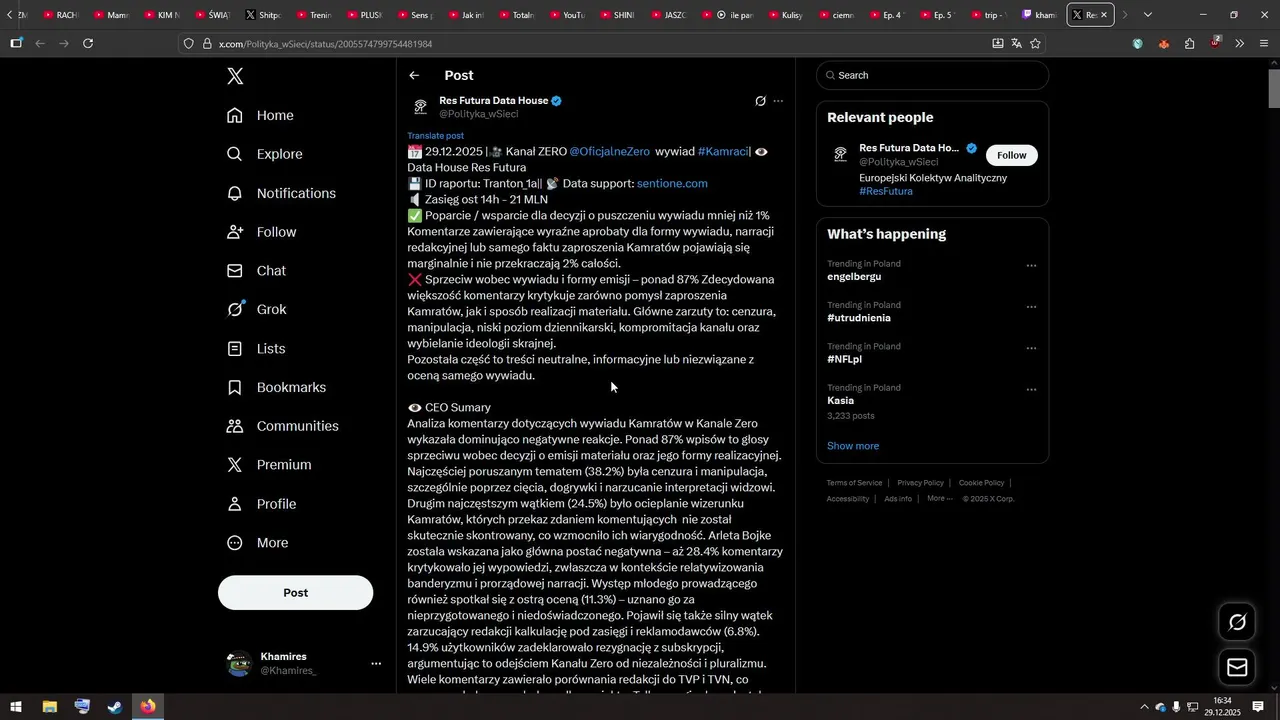Click Translate post link
Viewport: 1280px width, 720px height.
tap(435, 136)
